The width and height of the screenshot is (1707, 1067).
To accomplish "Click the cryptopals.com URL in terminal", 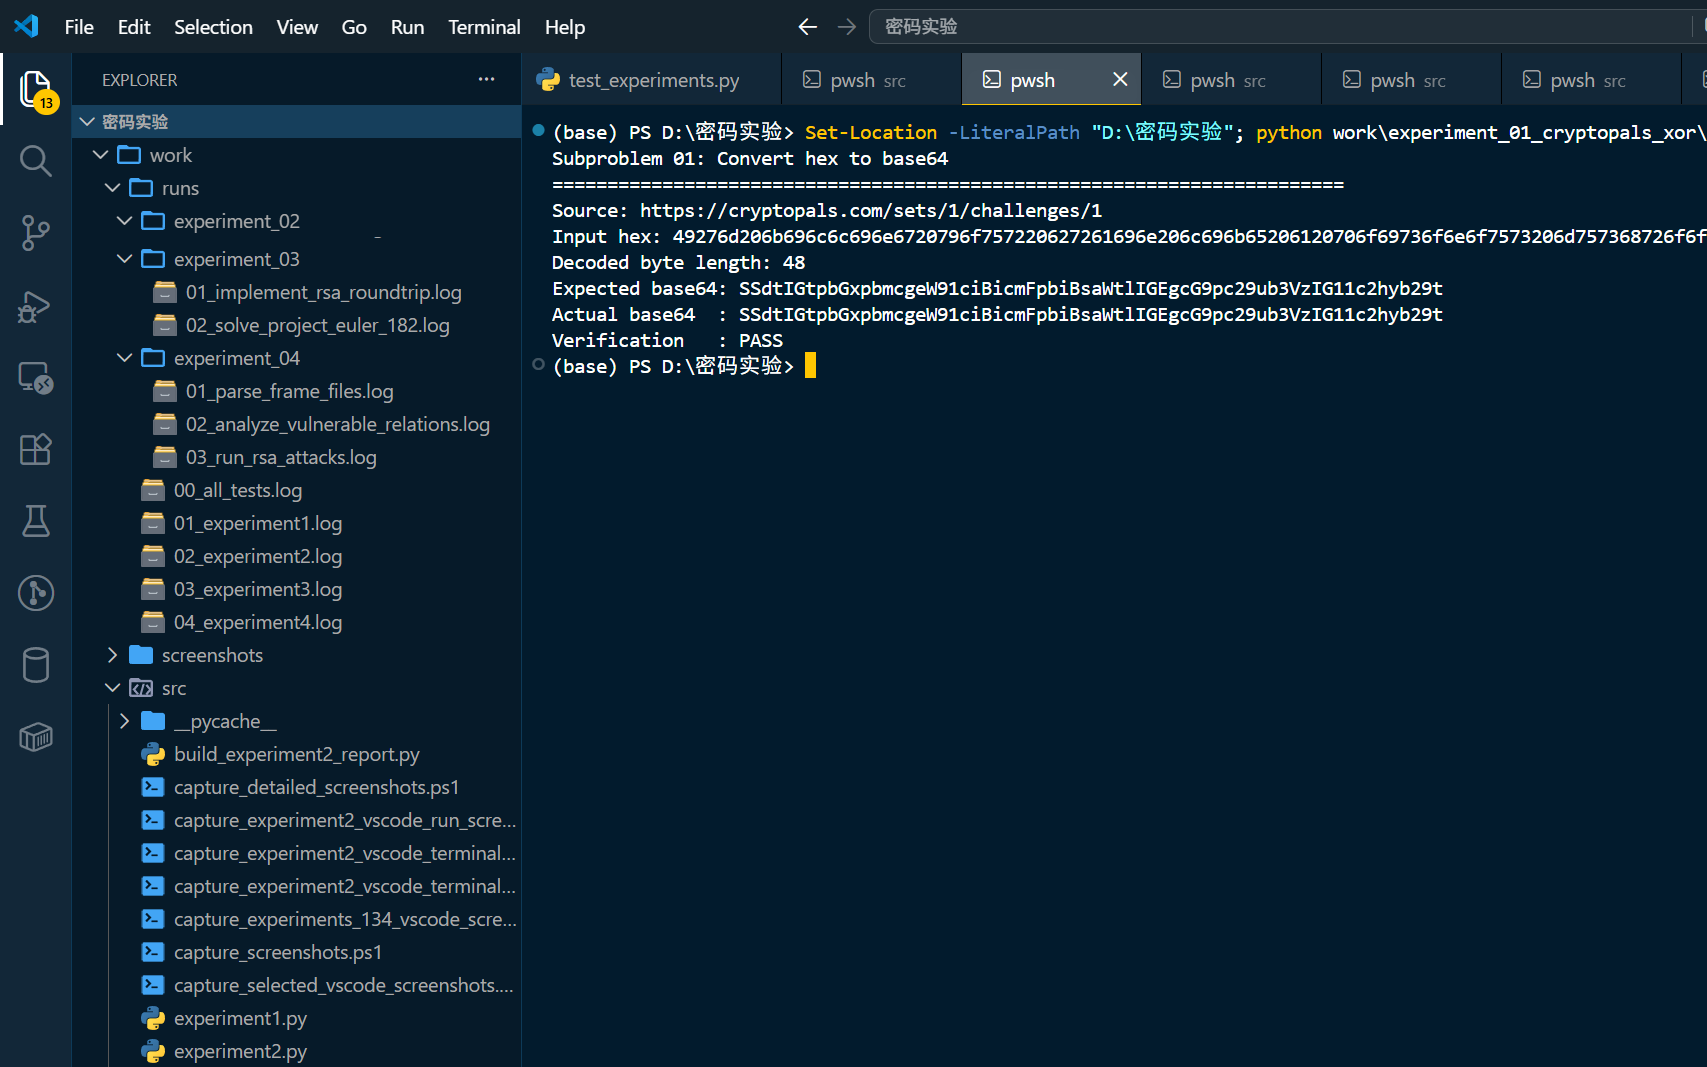I will 871,210.
